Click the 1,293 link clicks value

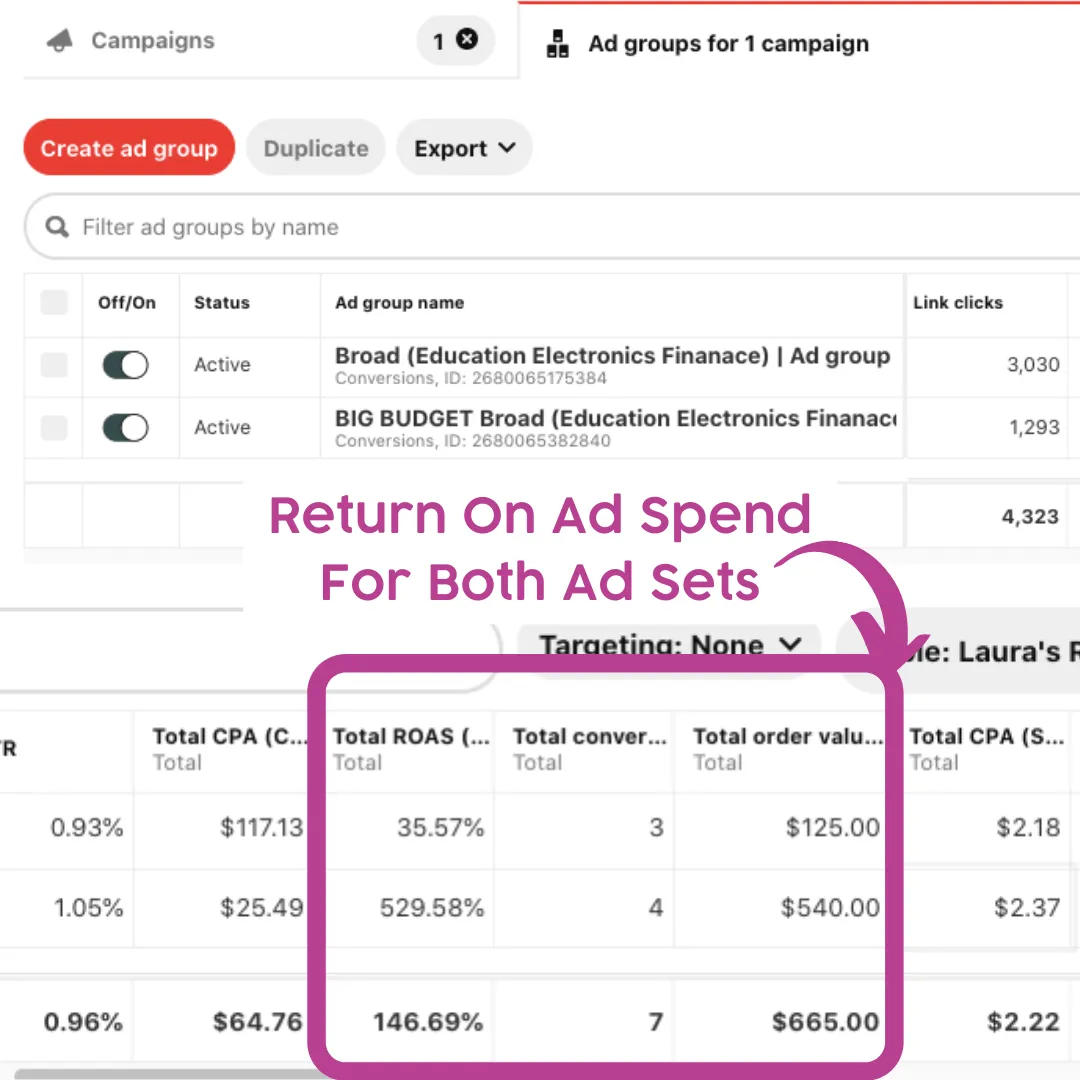point(1034,427)
